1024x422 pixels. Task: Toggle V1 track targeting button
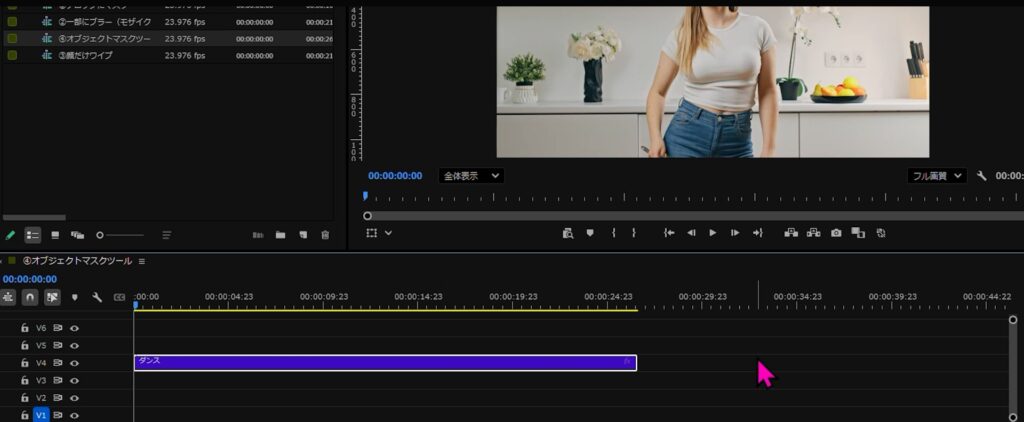coord(41,415)
